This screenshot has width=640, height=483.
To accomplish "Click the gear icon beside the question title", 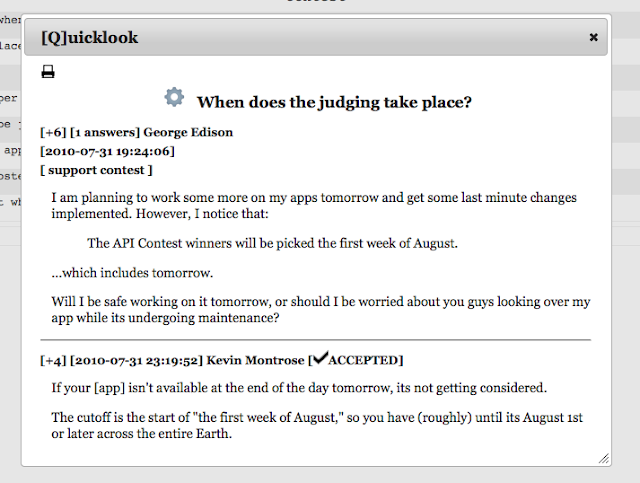I will point(174,97).
